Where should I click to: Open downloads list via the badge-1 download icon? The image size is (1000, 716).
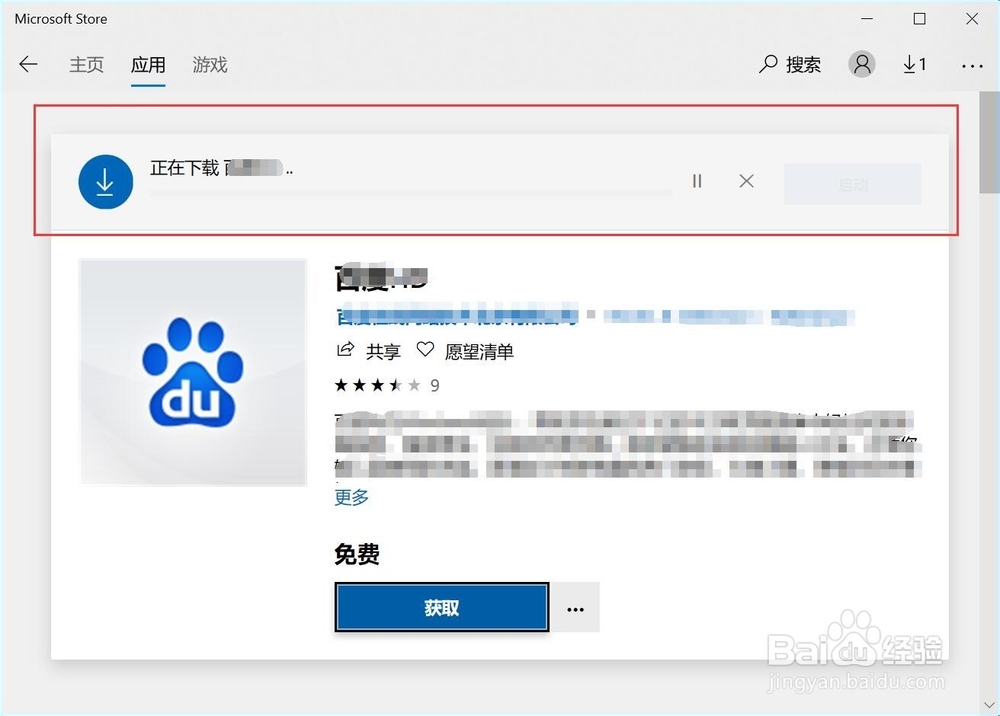tap(912, 64)
